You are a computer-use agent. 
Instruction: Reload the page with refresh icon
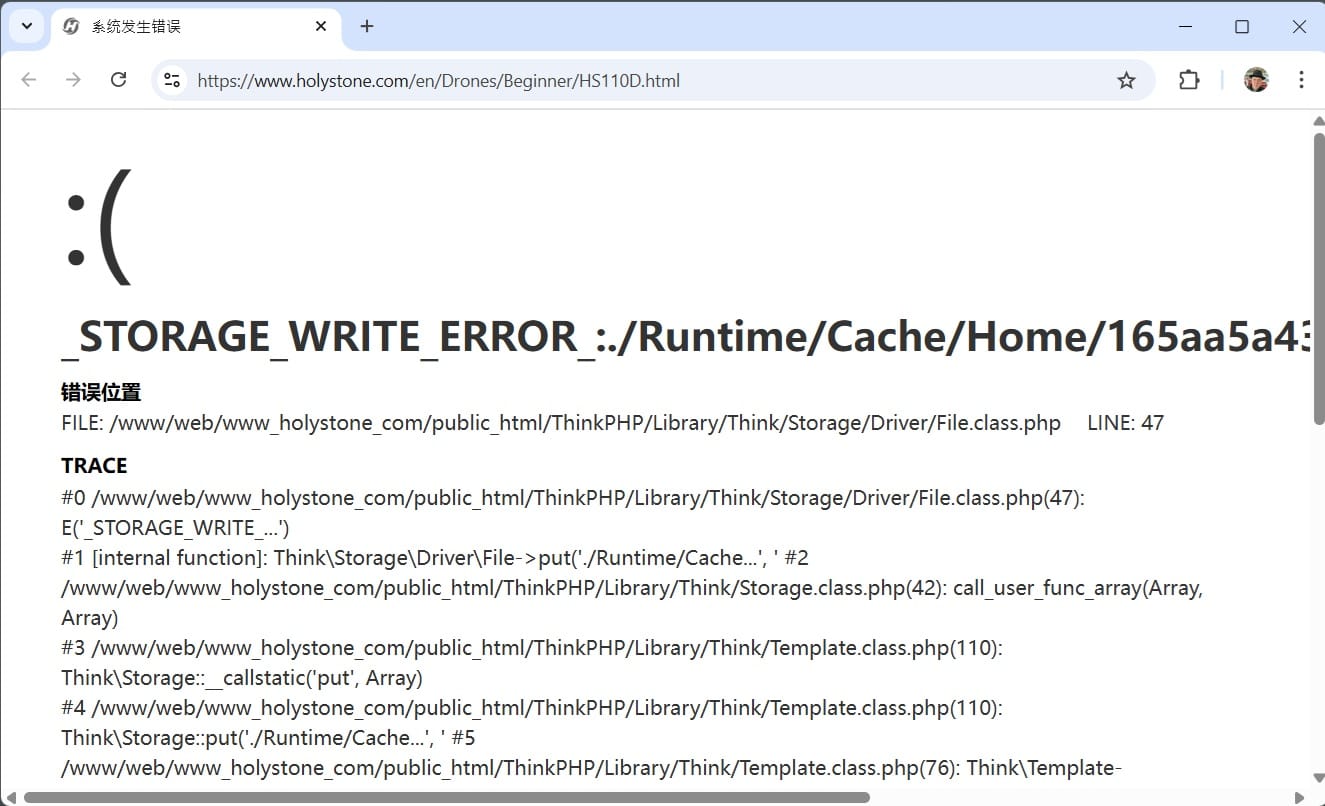[118, 80]
